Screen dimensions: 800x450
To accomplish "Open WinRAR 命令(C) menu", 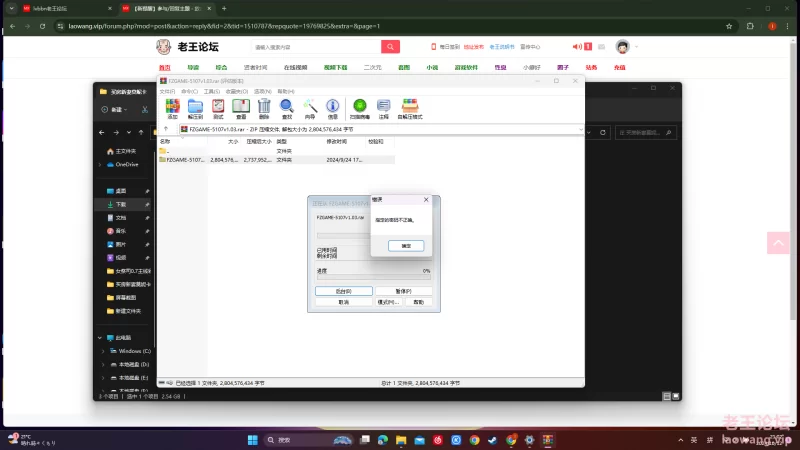I will [189, 91].
